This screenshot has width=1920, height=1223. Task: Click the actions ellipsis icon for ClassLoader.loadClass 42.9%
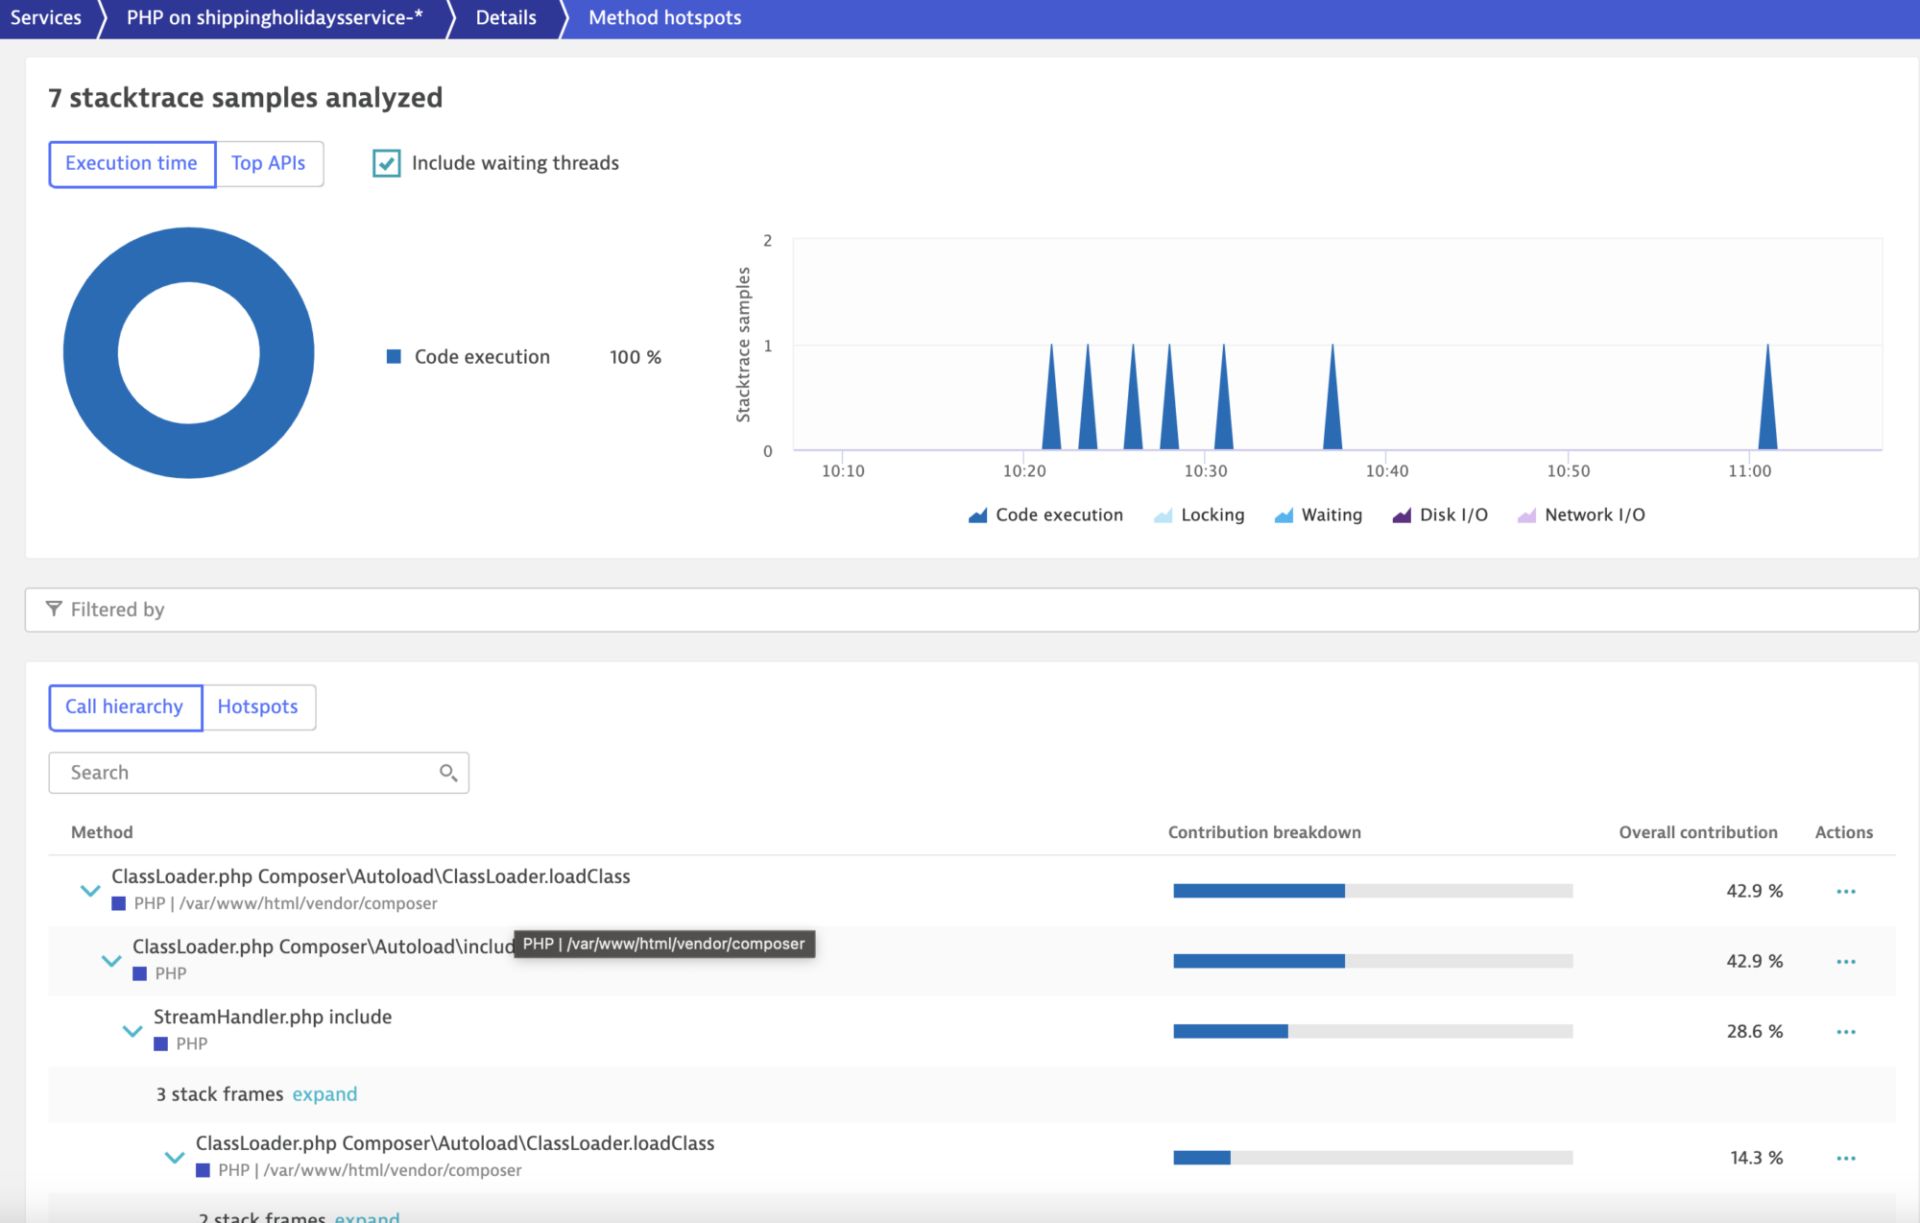point(1847,891)
